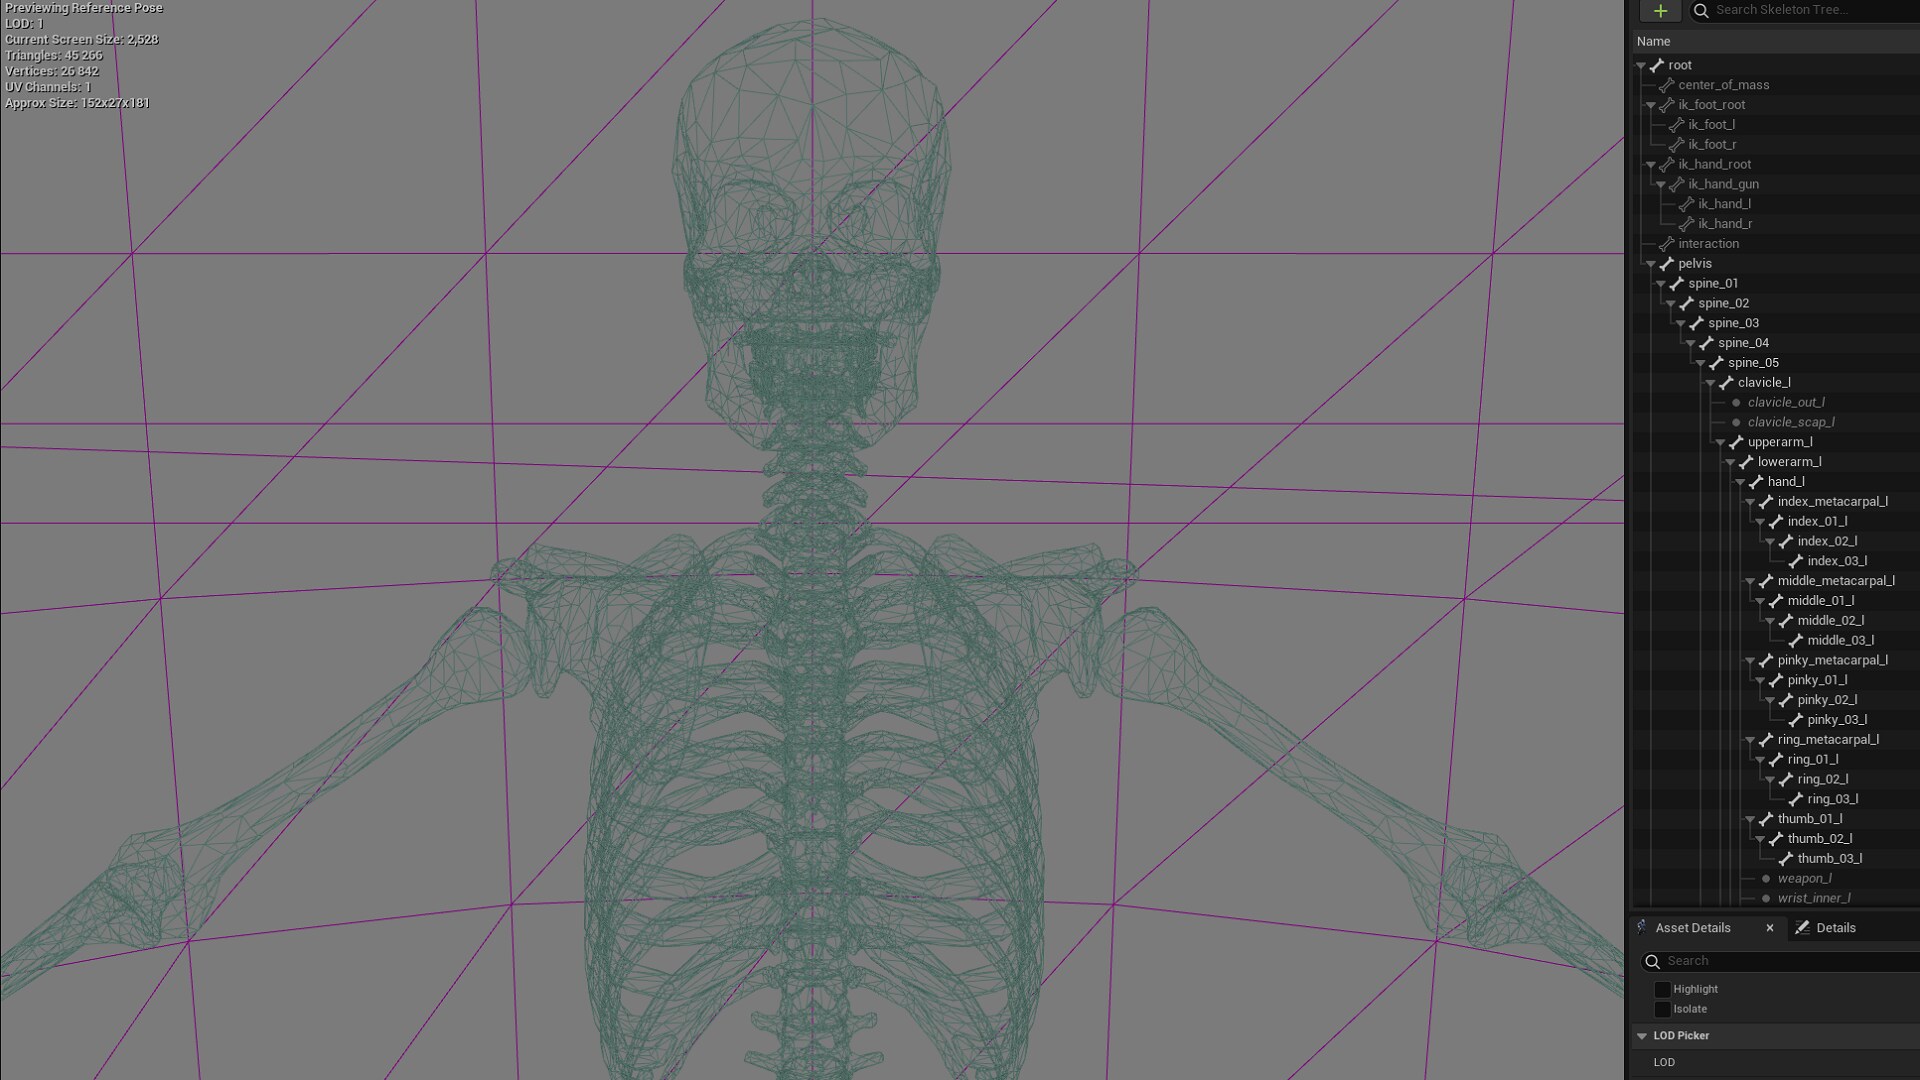Enable the Highlight checkbox
Viewport: 1920px width, 1080px height.
point(1663,988)
